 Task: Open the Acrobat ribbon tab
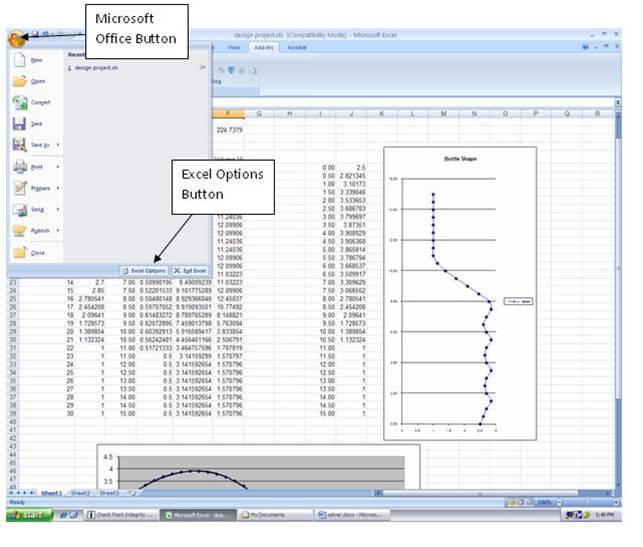point(297,48)
